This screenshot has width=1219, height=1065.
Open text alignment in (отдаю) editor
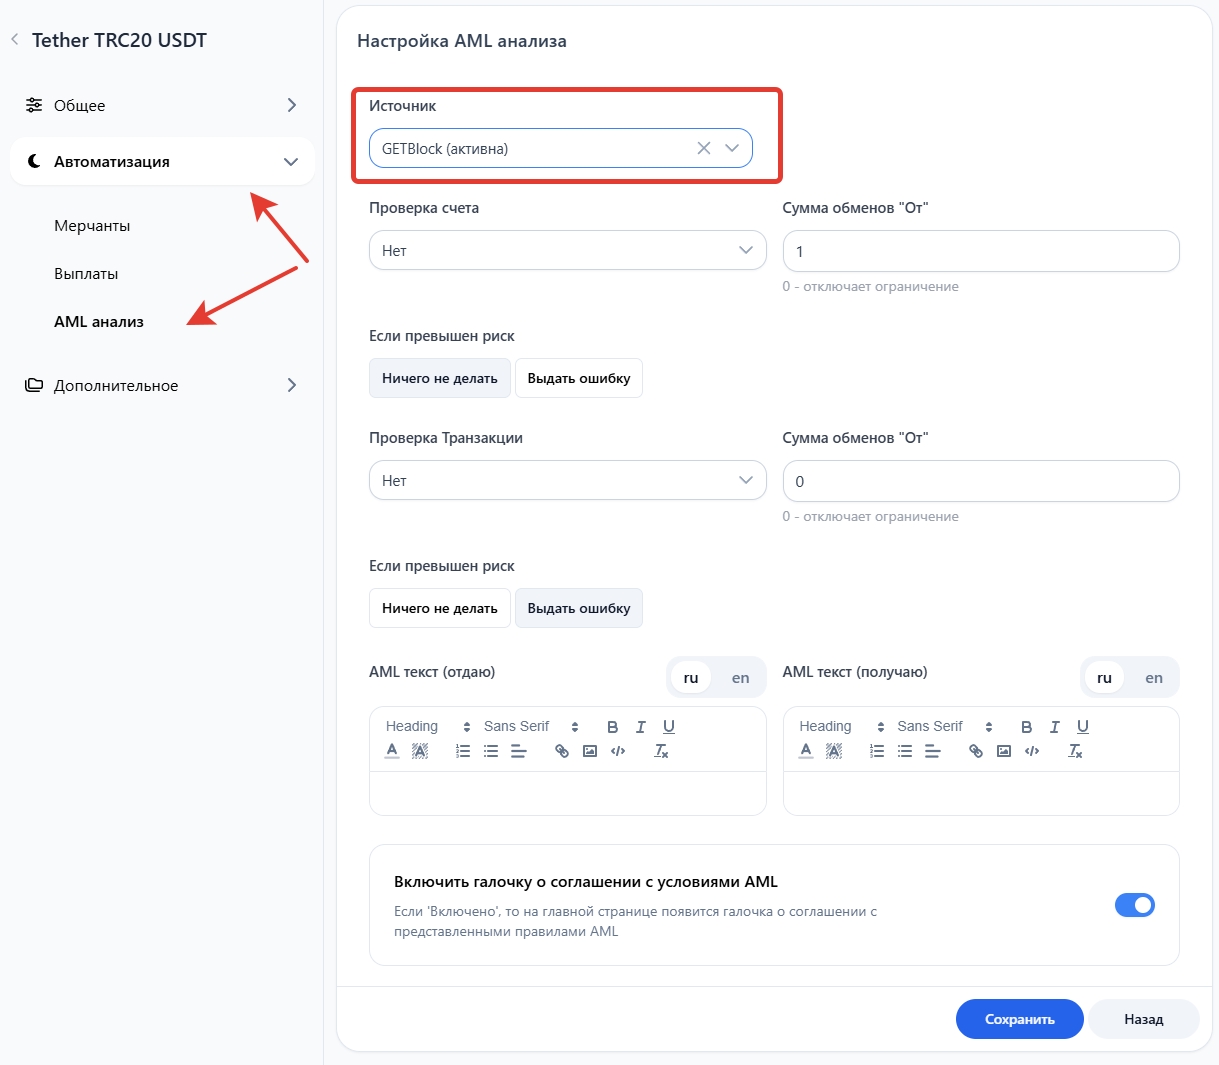pos(519,751)
